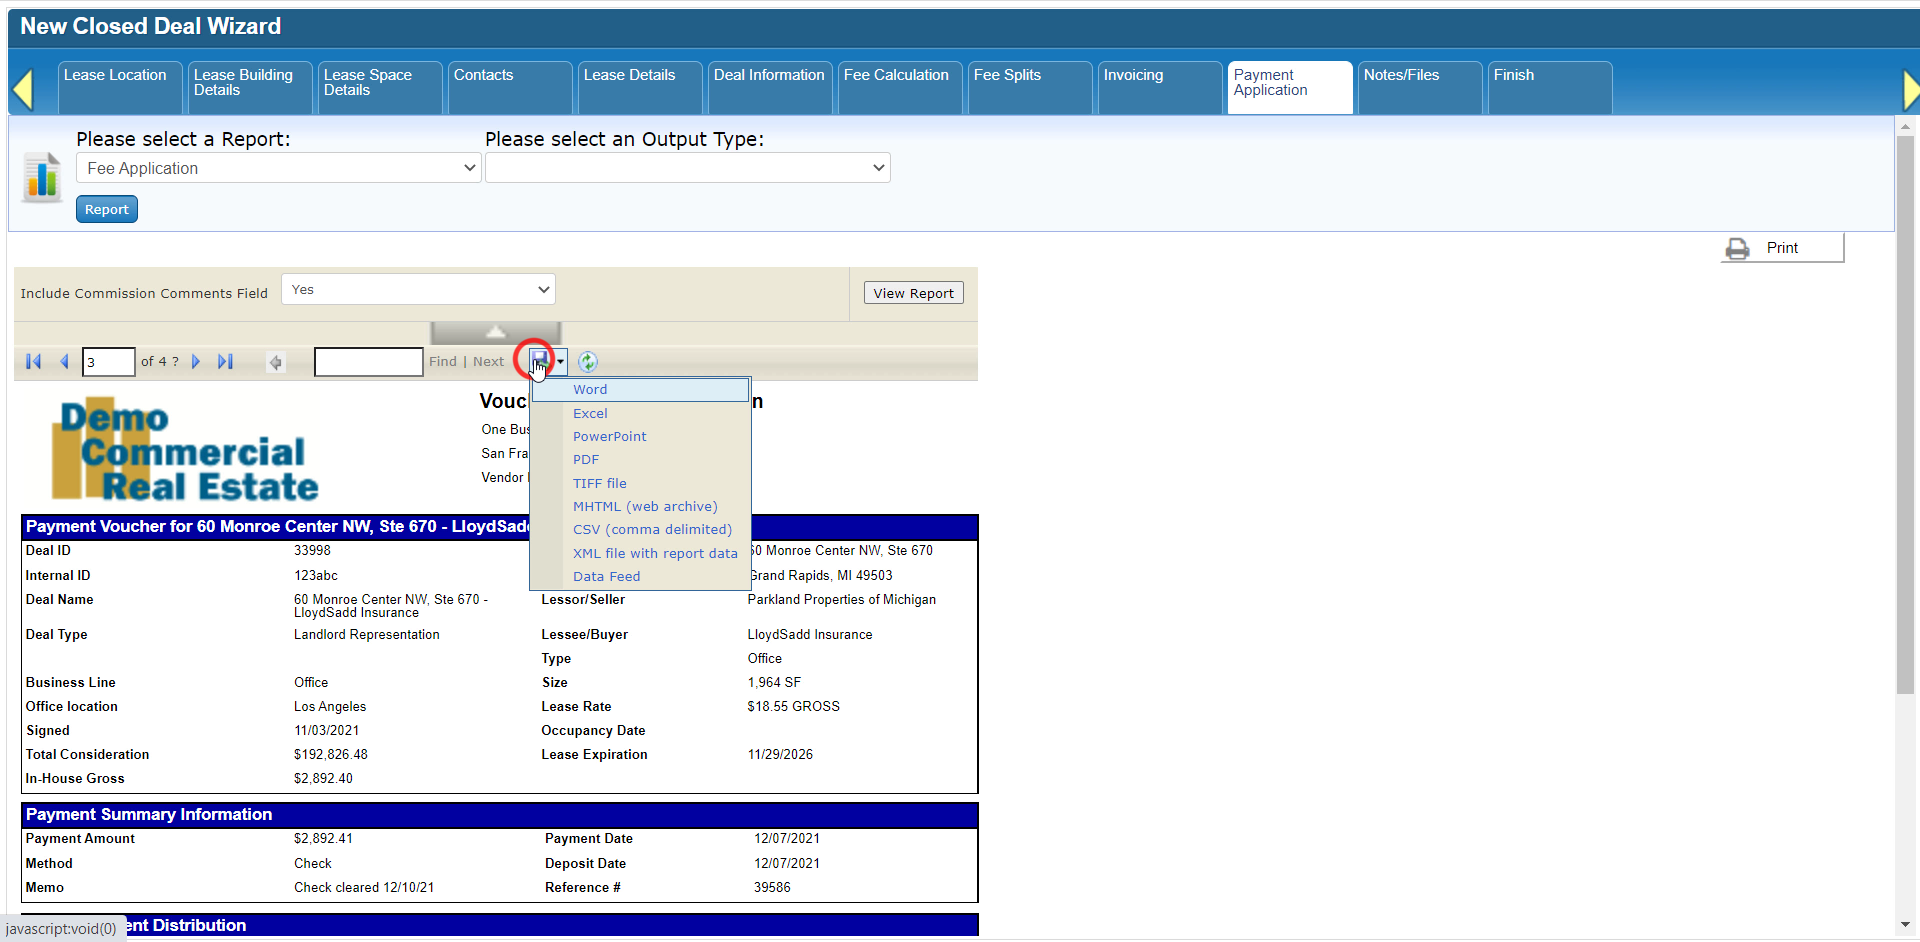Go to previous report page
This screenshot has height=942, width=1920.
tap(65, 362)
